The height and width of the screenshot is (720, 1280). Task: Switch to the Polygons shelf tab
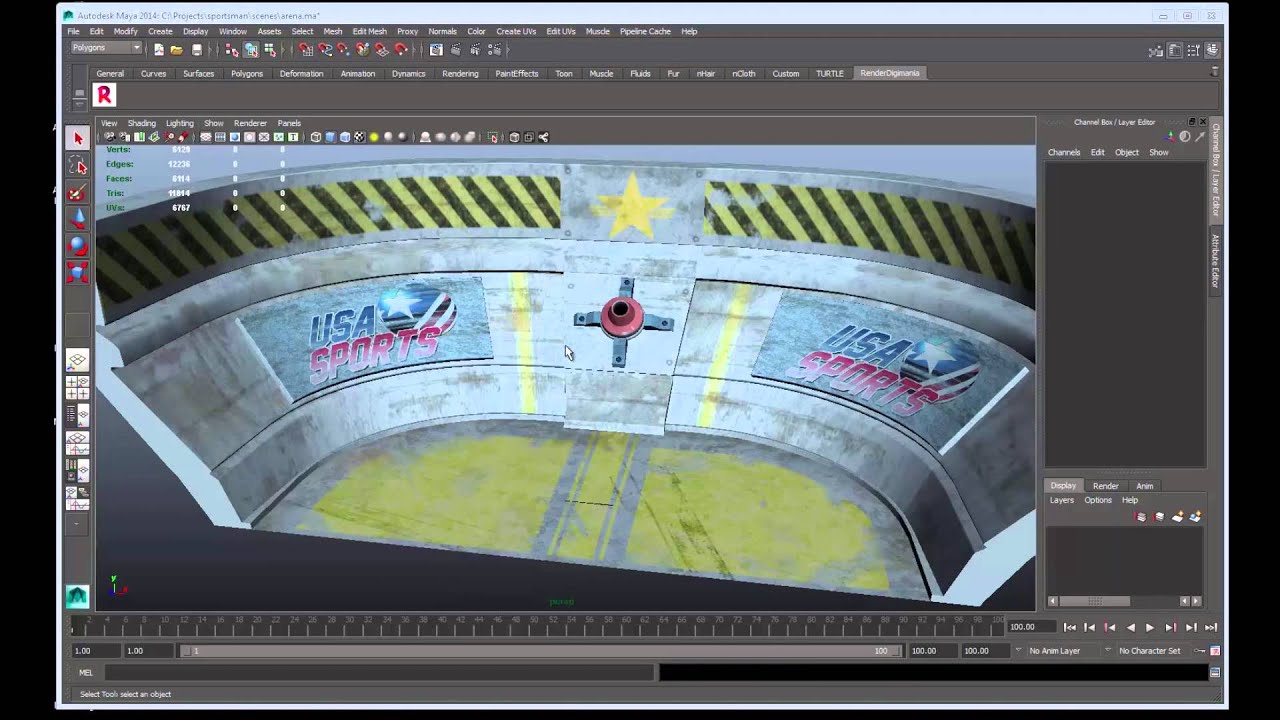(247, 73)
